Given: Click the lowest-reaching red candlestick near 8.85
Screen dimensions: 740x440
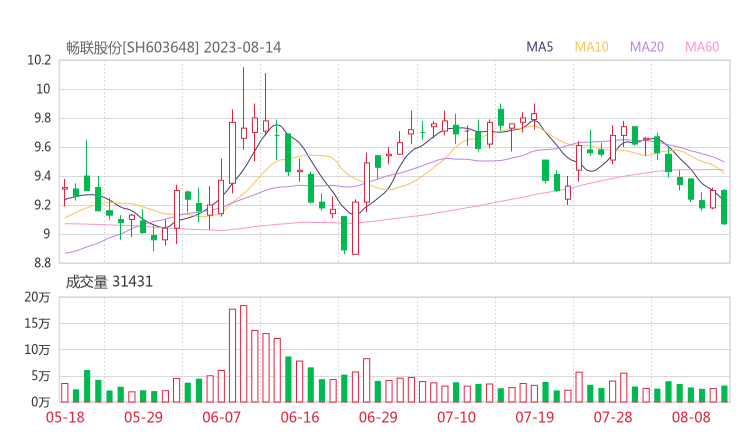Looking at the screenshot, I should (355, 228).
